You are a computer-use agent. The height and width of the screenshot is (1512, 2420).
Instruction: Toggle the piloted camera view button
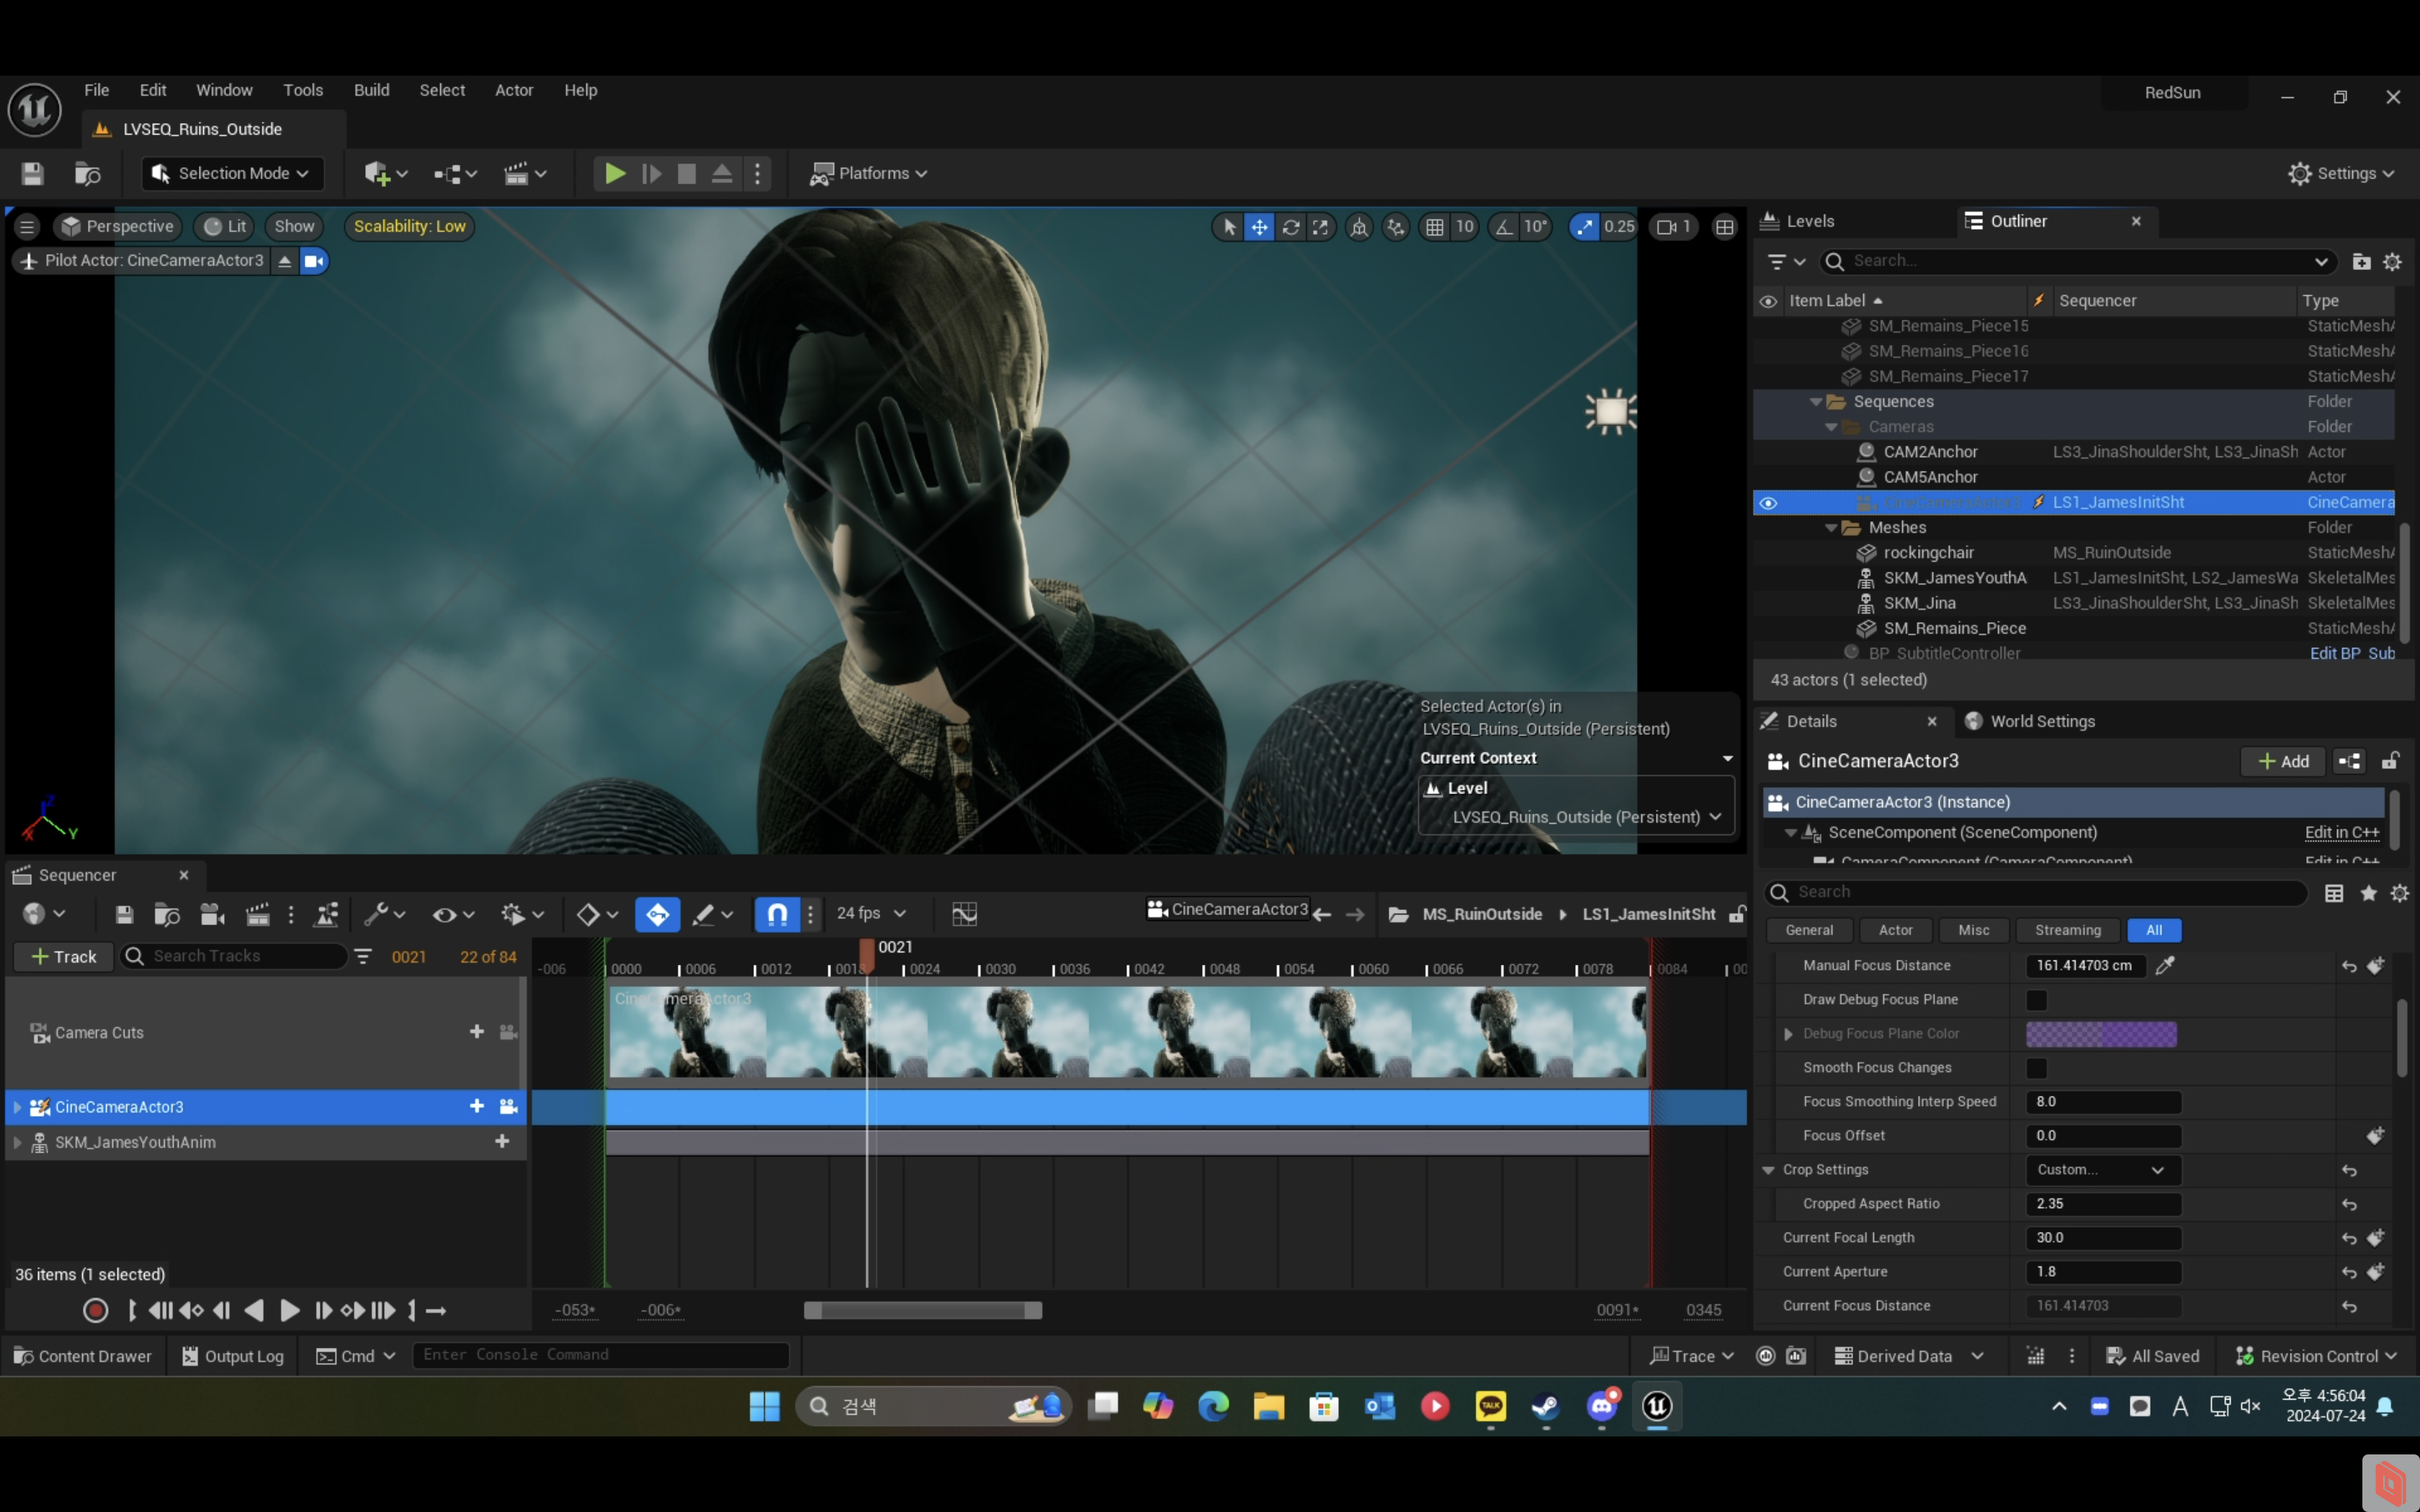pos(314,261)
